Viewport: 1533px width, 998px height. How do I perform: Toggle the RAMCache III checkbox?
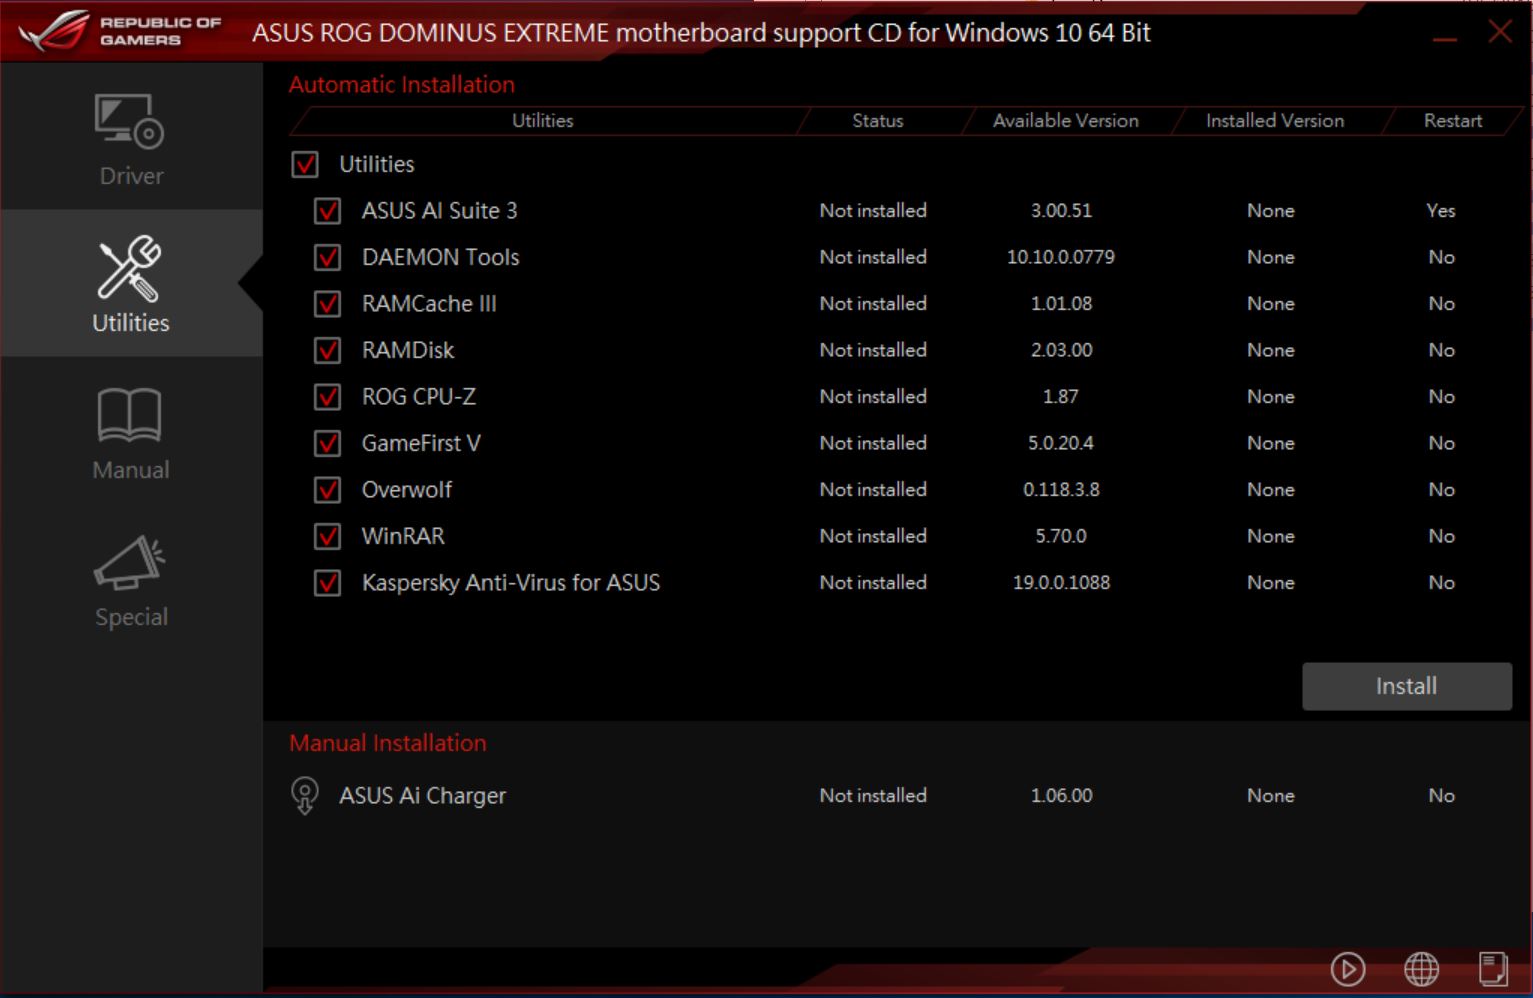(x=327, y=304)
